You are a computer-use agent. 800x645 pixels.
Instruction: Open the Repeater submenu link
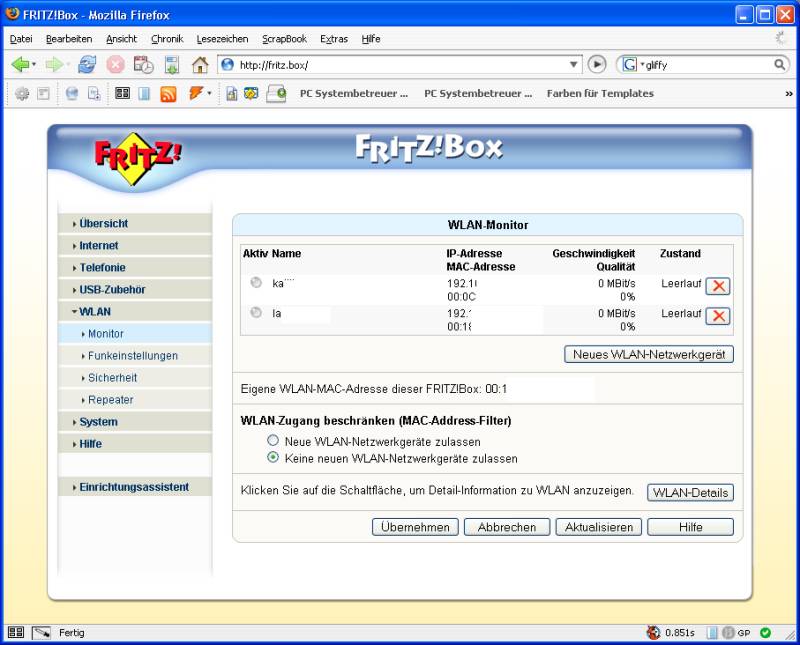[110, 400]
